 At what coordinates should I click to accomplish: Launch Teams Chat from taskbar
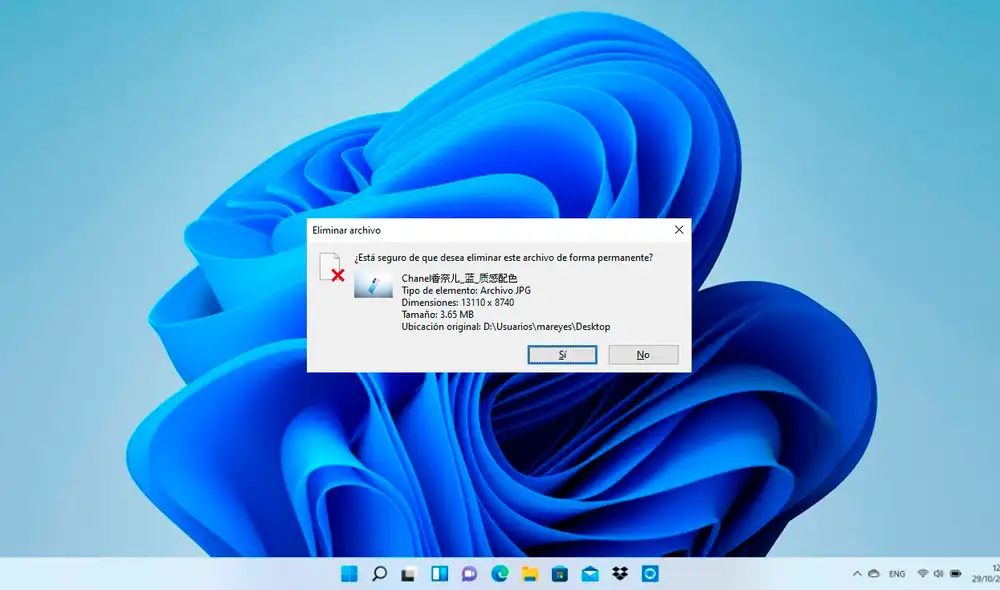pyautogui.click(x=469, y=574)
